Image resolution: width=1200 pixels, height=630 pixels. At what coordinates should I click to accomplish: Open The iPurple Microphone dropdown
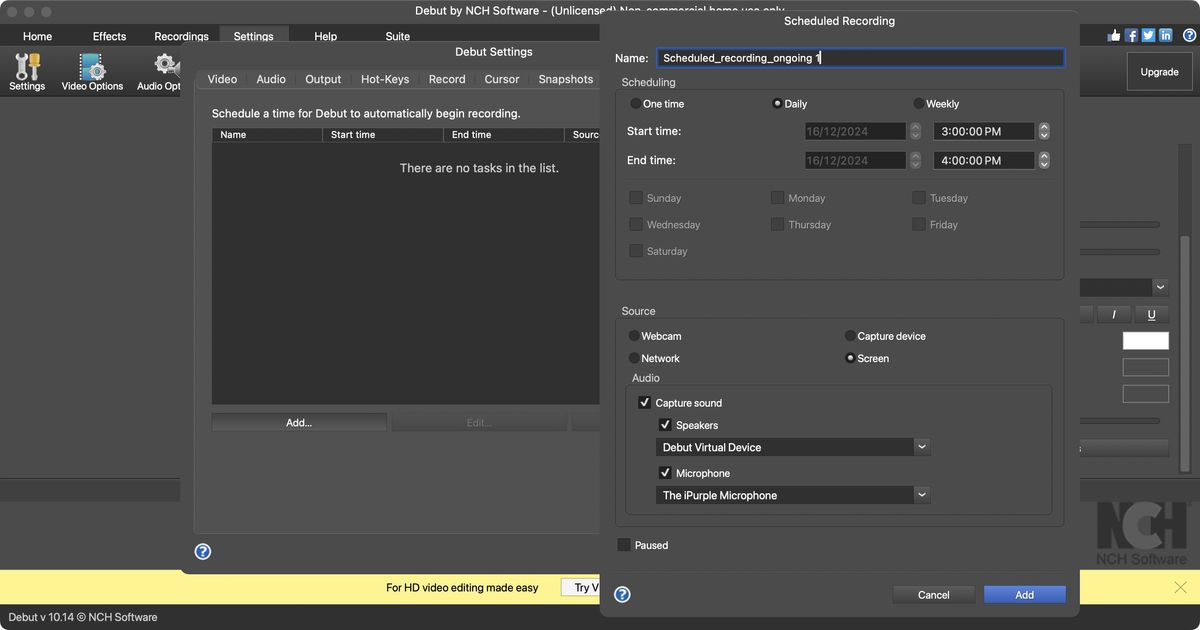coord(921,494)
